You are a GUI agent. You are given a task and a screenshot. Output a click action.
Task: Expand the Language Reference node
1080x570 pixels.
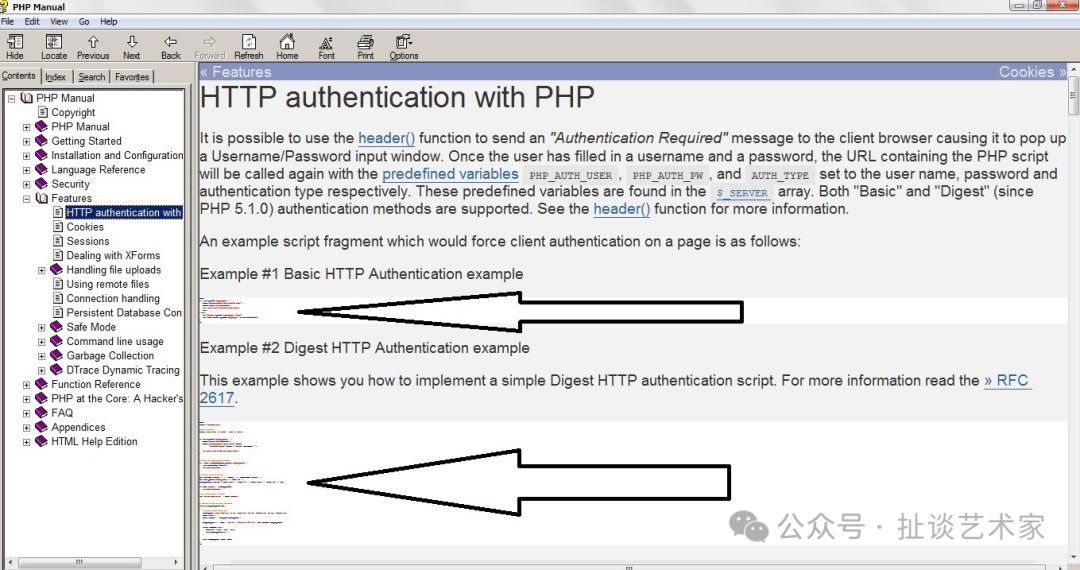(x=26, y=170)
